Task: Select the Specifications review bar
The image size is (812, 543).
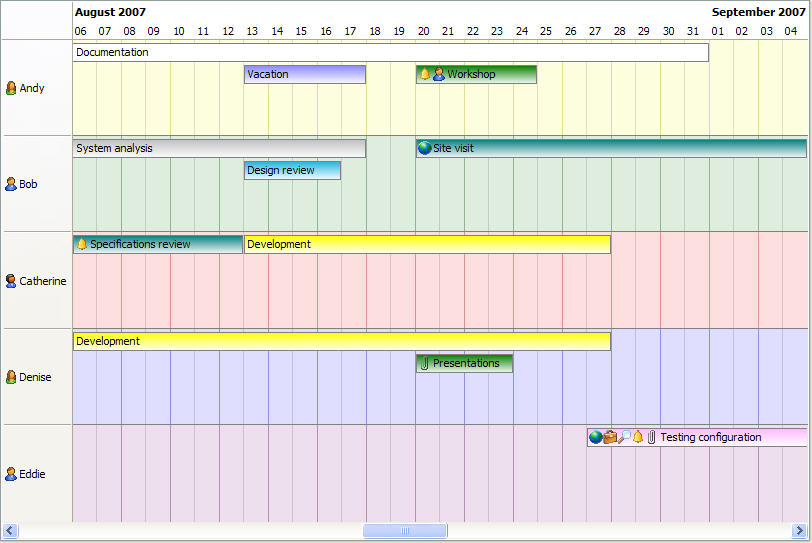Action: point(158,244)
